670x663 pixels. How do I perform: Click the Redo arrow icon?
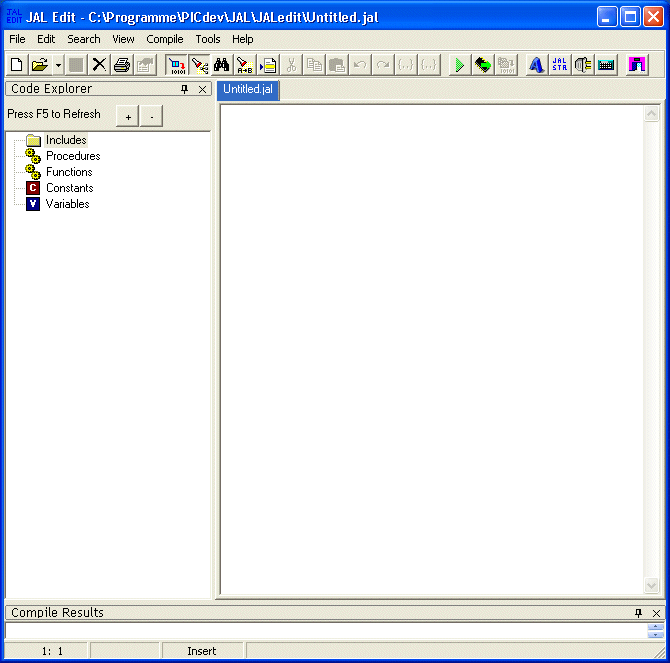click(x=383, y=65)
